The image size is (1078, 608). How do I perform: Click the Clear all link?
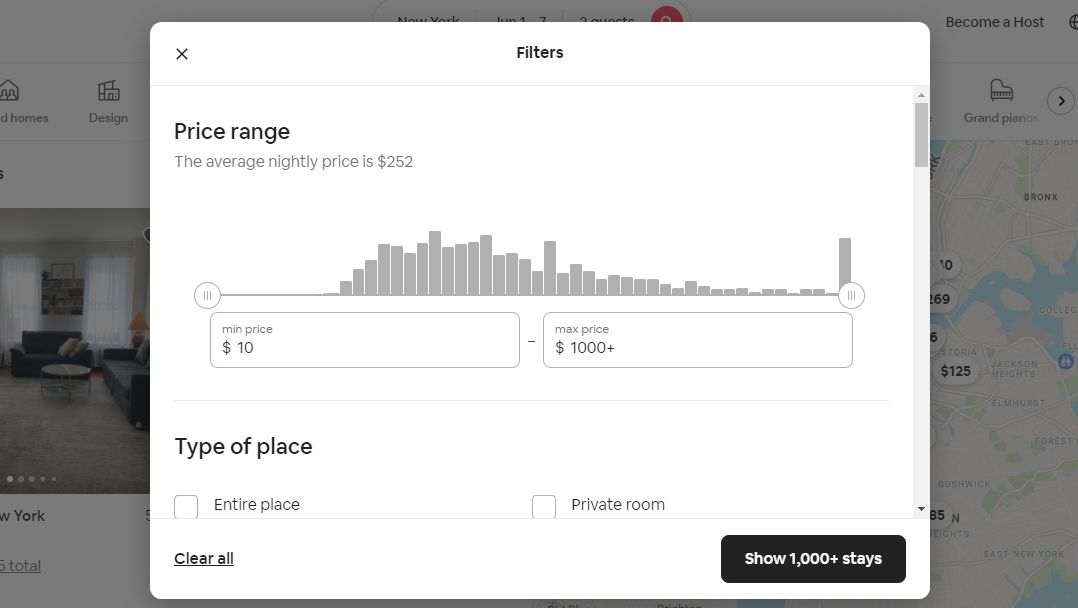(x=204, y=558)
